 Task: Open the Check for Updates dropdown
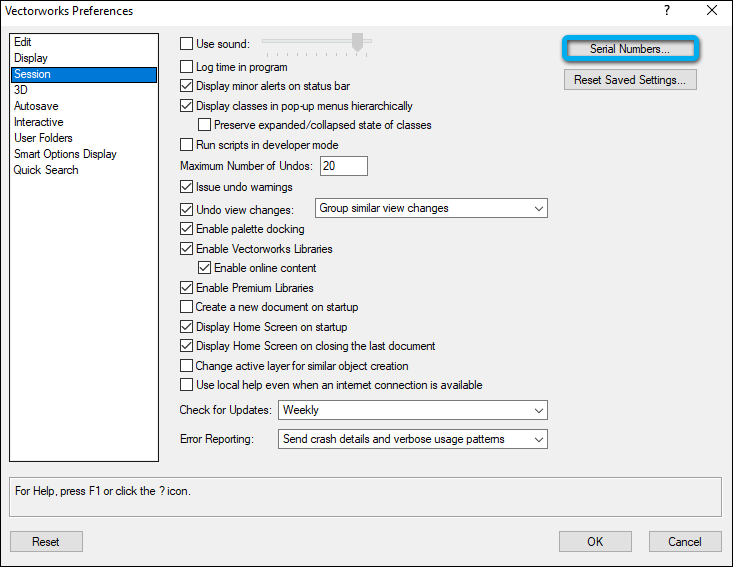[x=413, y=410]
